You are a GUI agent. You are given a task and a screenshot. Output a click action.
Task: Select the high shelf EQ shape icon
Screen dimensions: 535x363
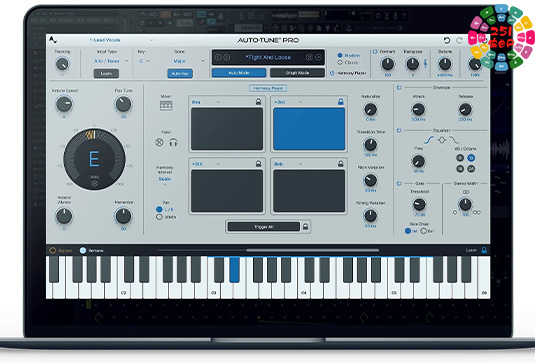[x=454, y=140]
